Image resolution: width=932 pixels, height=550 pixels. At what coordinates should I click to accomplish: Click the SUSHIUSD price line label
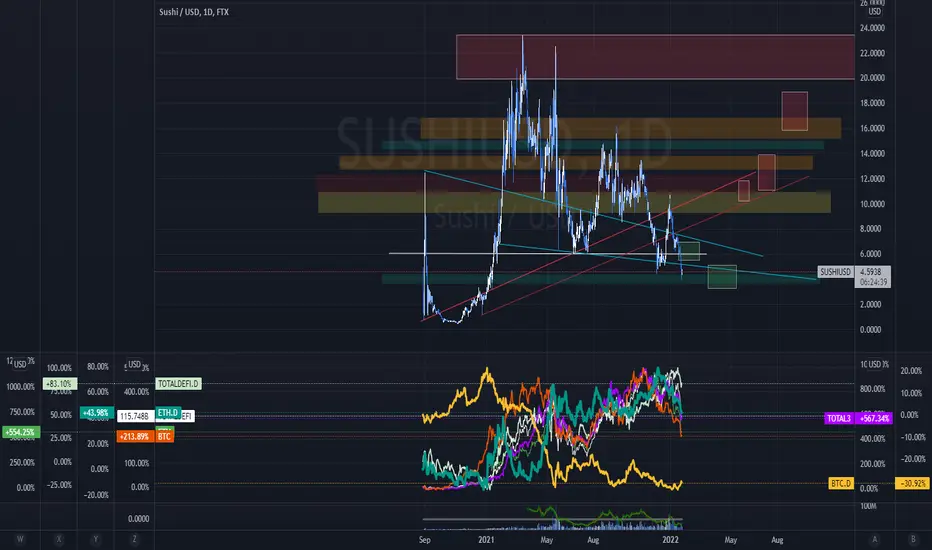pos(836,272)
